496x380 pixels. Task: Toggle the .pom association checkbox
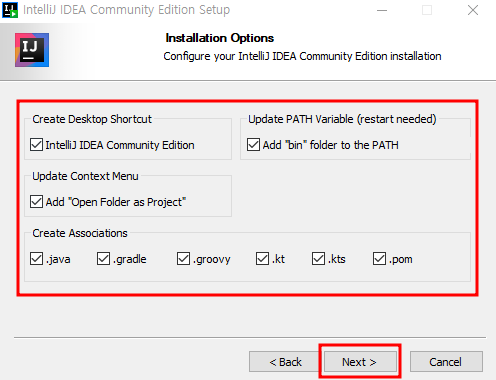tap(379, 259)
